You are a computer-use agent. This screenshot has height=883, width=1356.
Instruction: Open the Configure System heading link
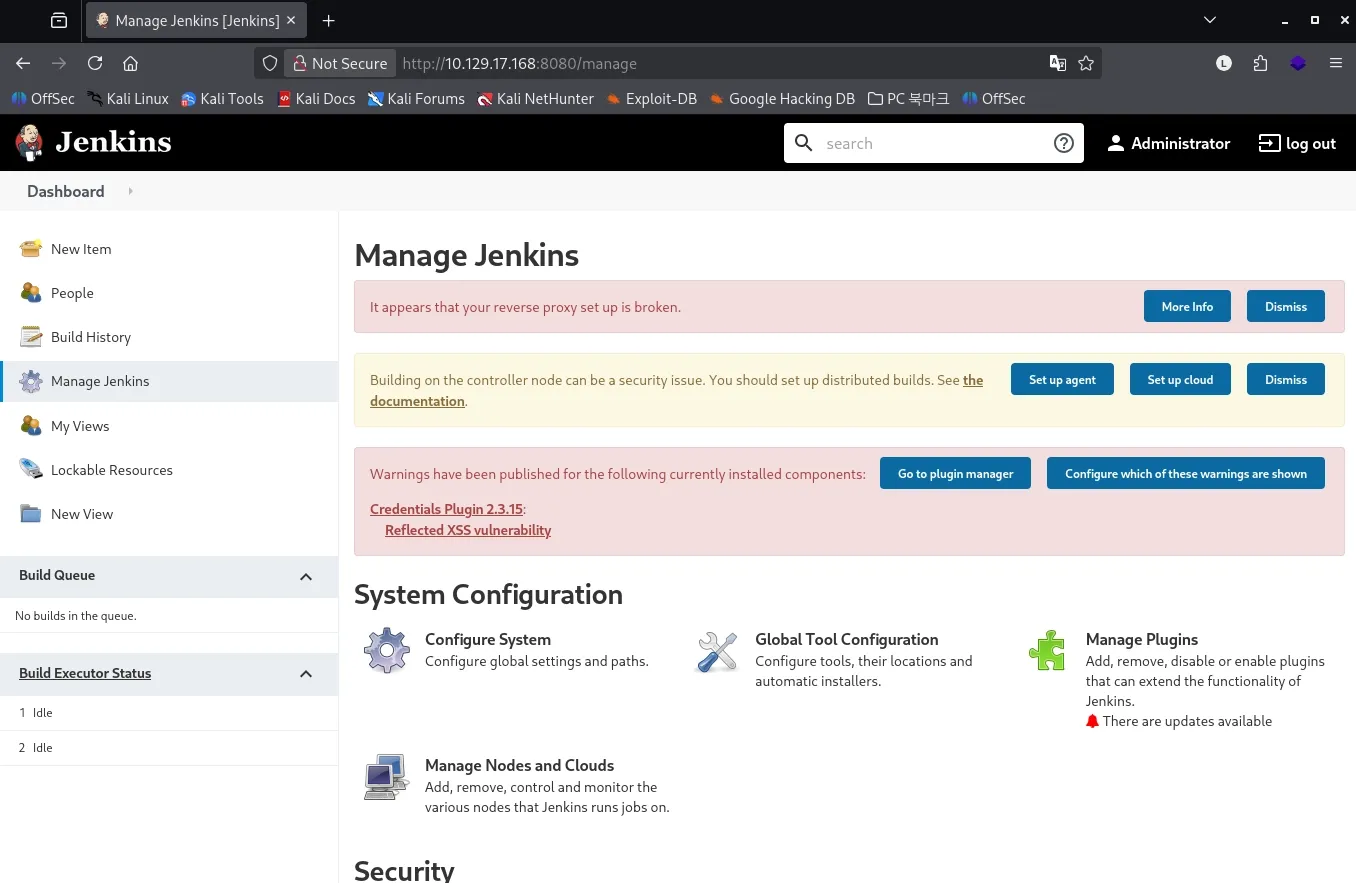[x=488, y=639]
